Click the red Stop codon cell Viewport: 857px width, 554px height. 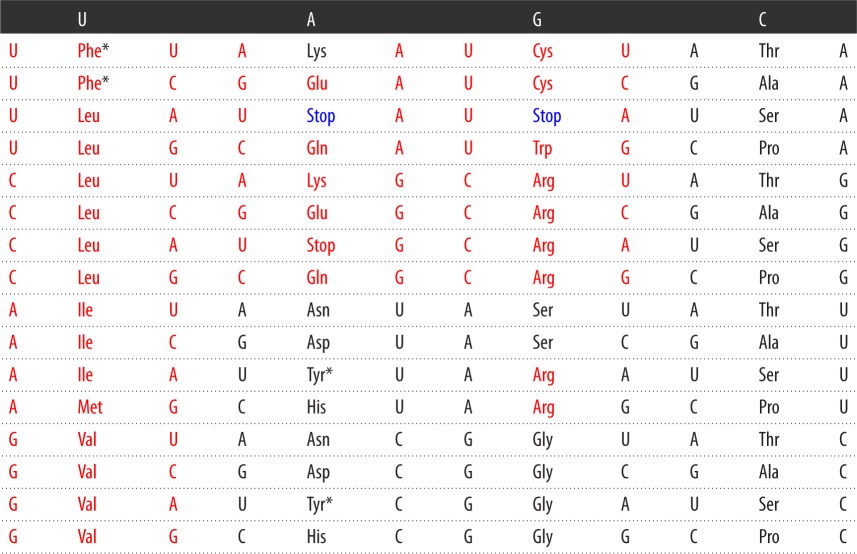(320, 245)
